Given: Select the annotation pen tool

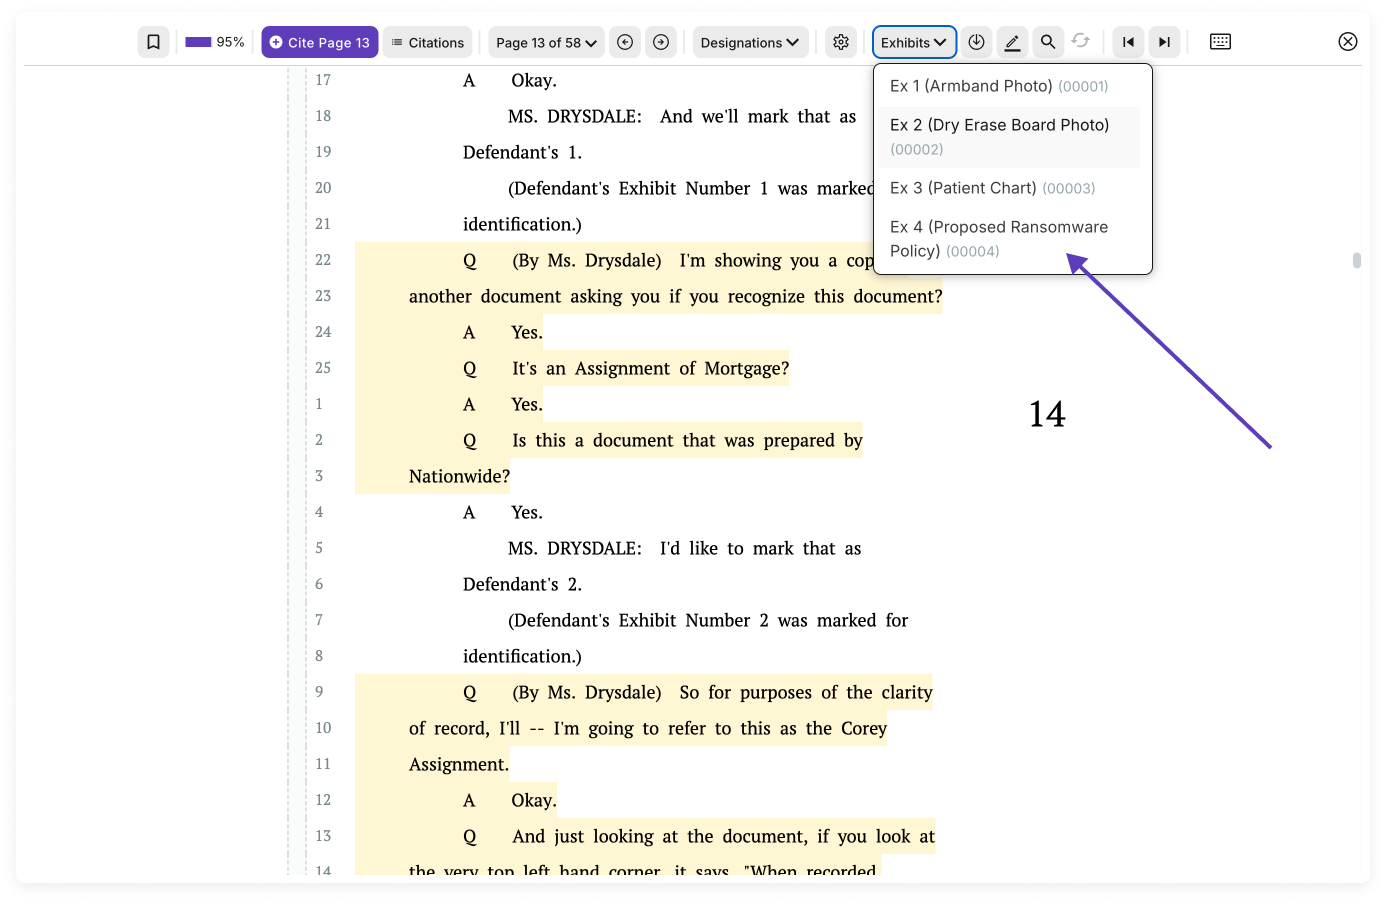Looking at the screenshot, I should 1012,41.
